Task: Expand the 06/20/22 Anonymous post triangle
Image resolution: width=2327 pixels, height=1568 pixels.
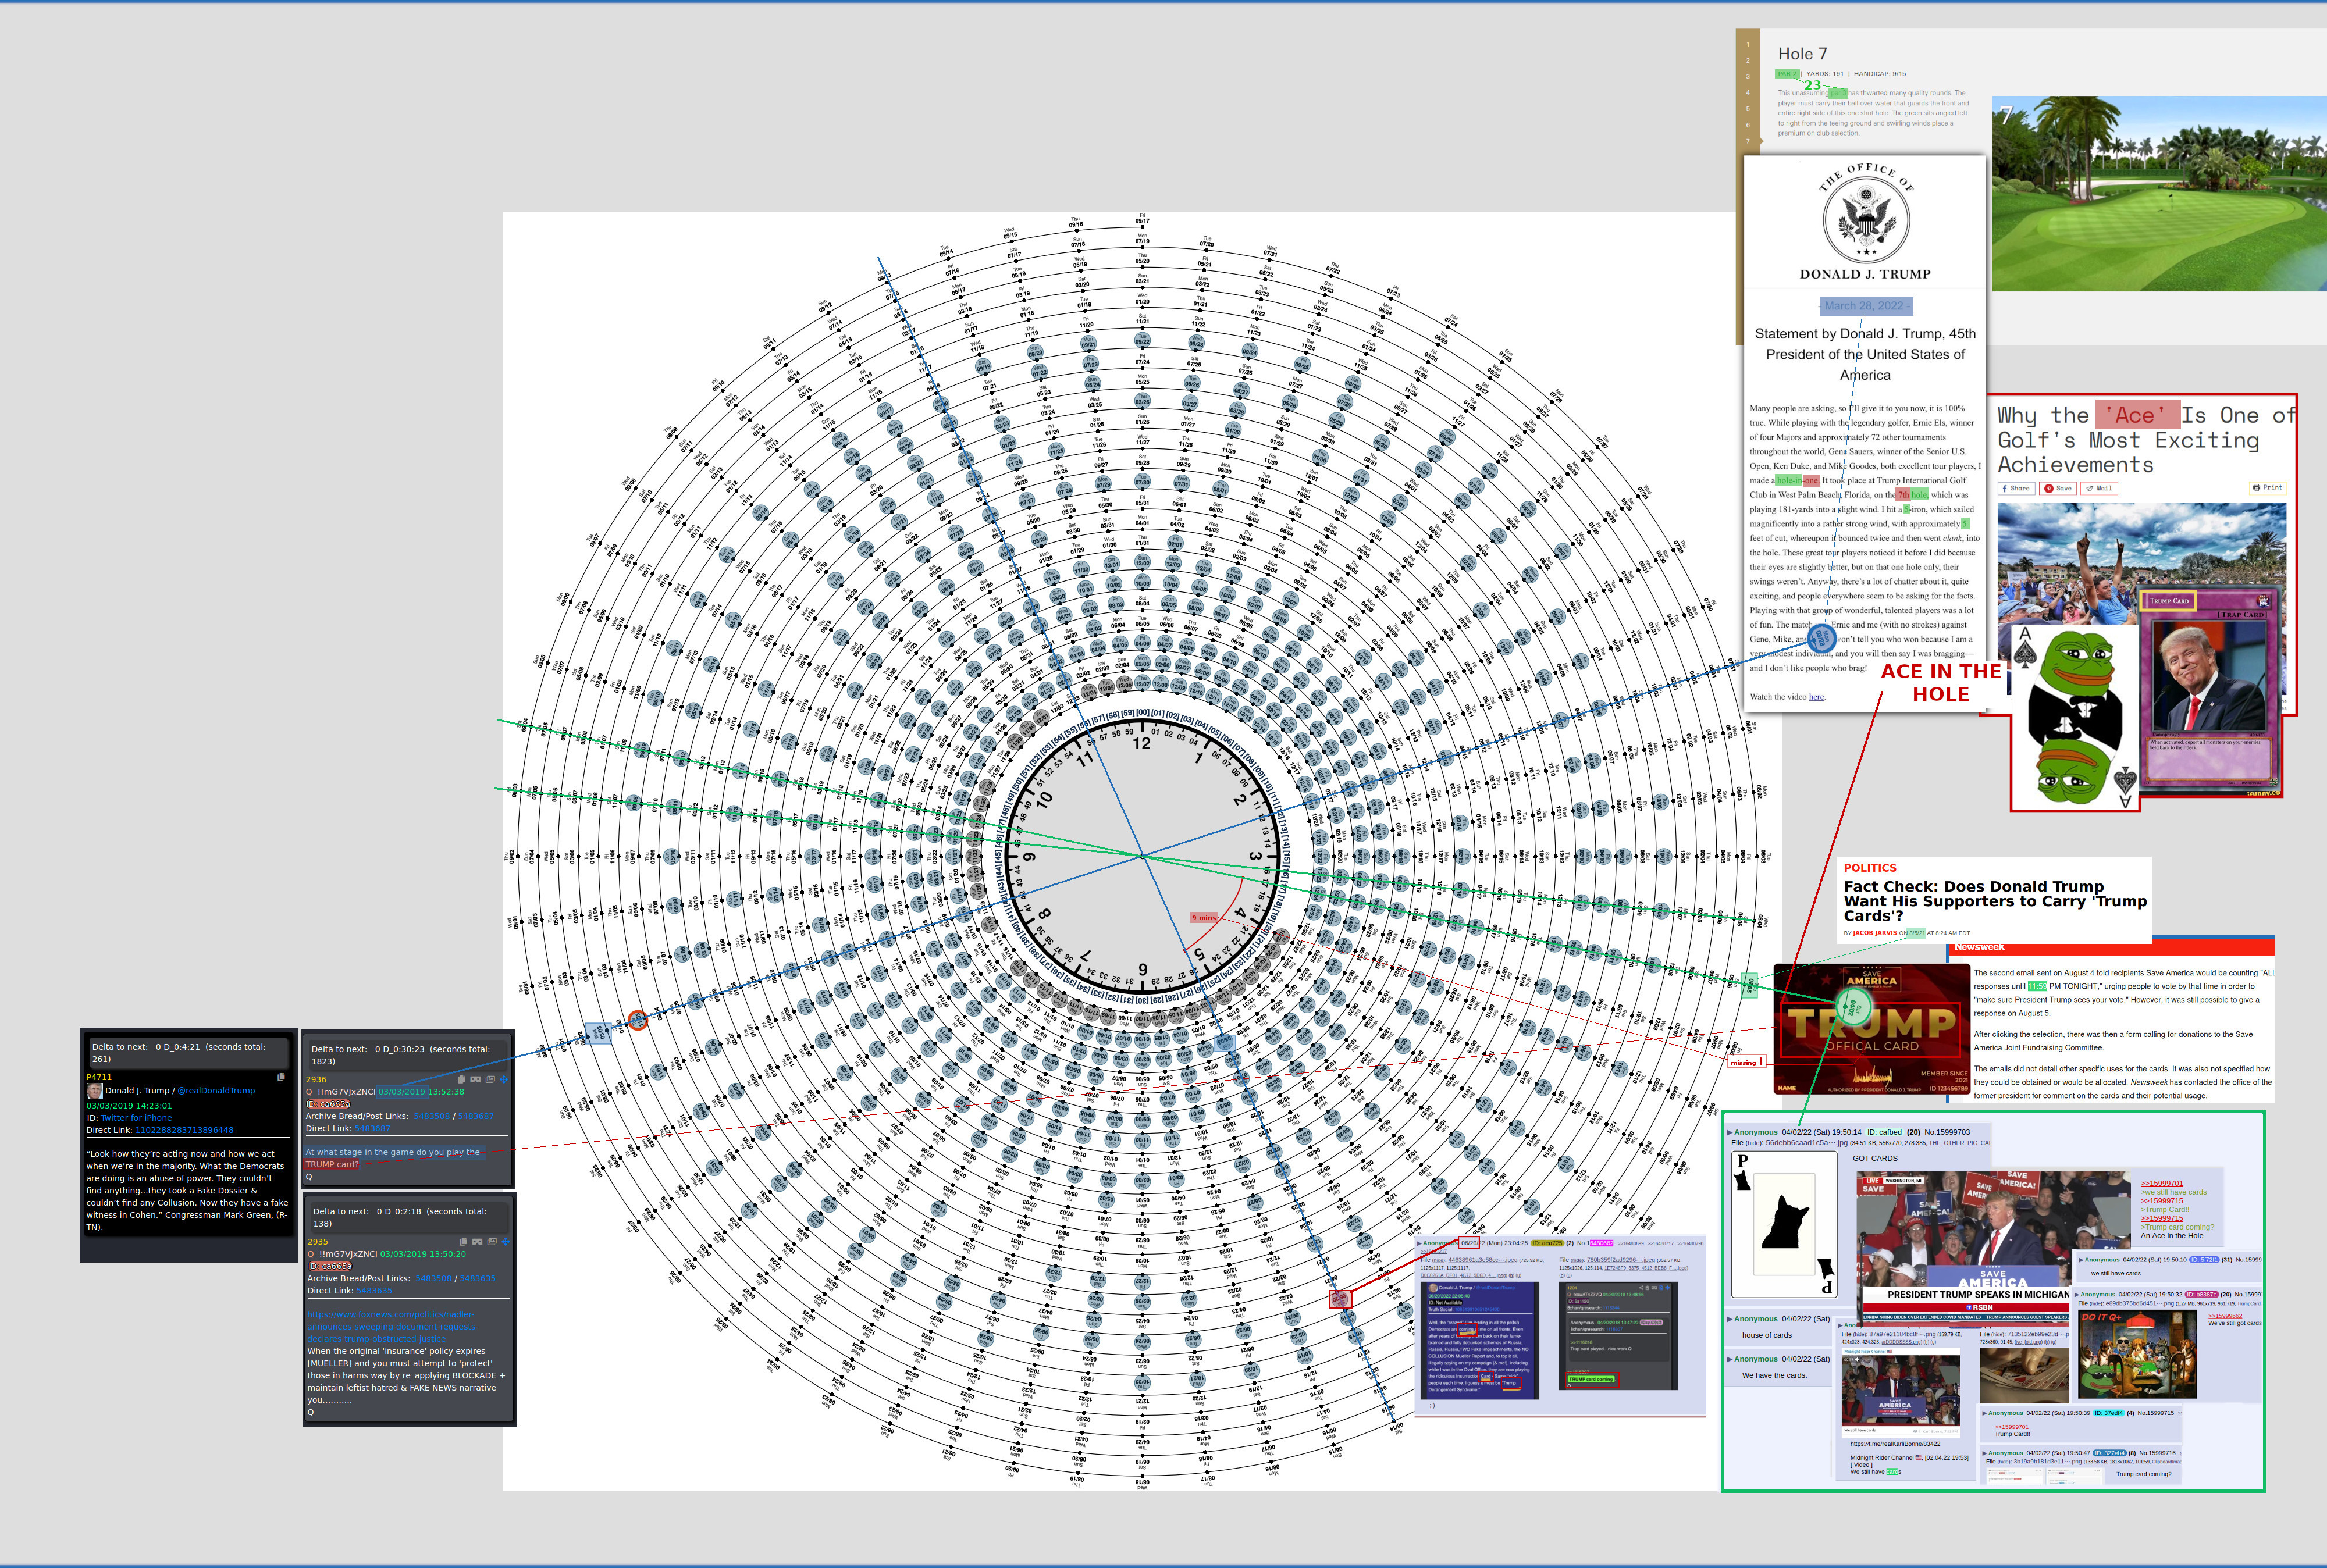Action: click(x=1419, y=1243)
